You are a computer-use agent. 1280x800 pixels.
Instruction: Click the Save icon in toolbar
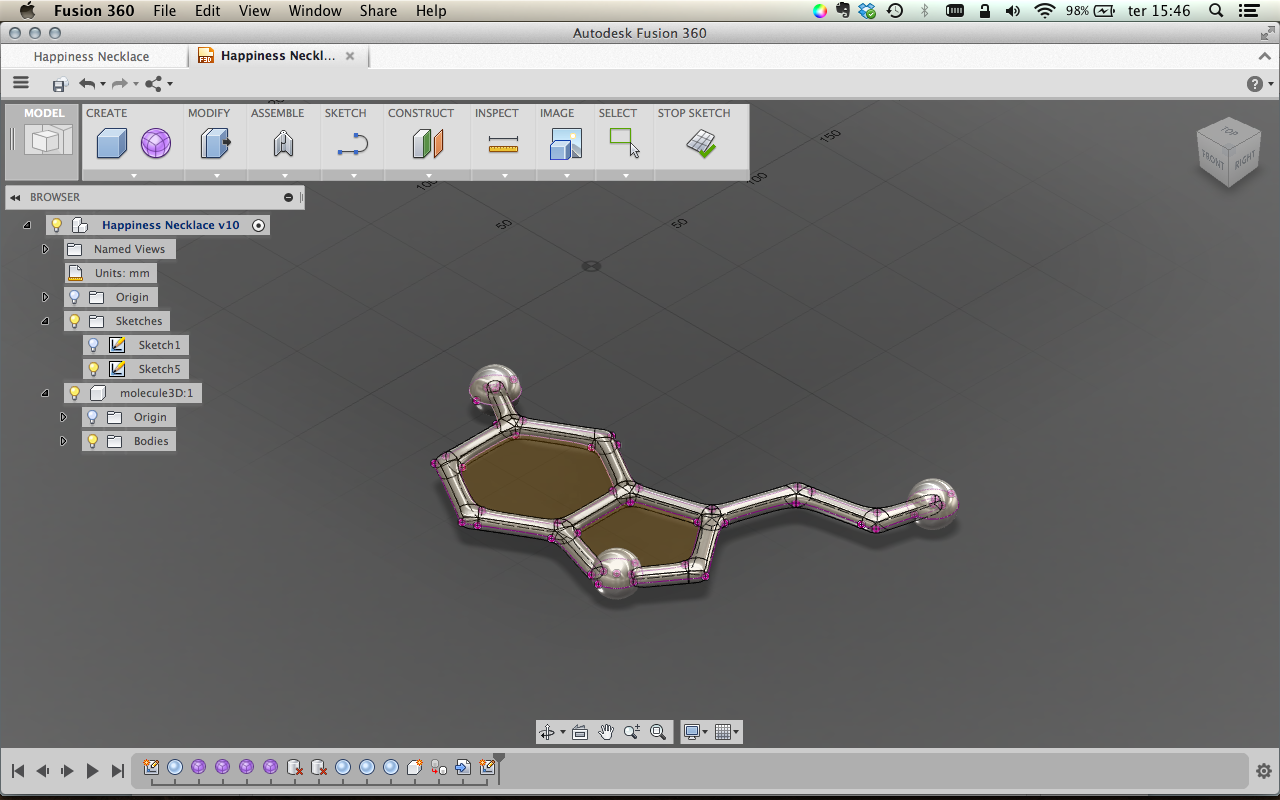click(59, 85)
